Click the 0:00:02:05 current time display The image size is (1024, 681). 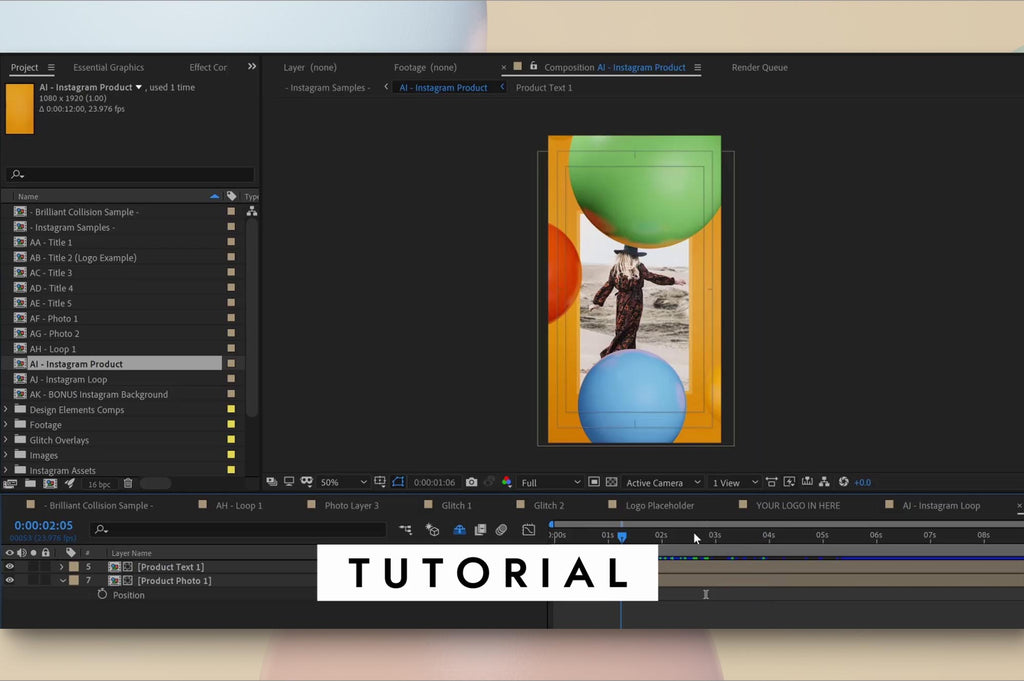click(43, 526)
